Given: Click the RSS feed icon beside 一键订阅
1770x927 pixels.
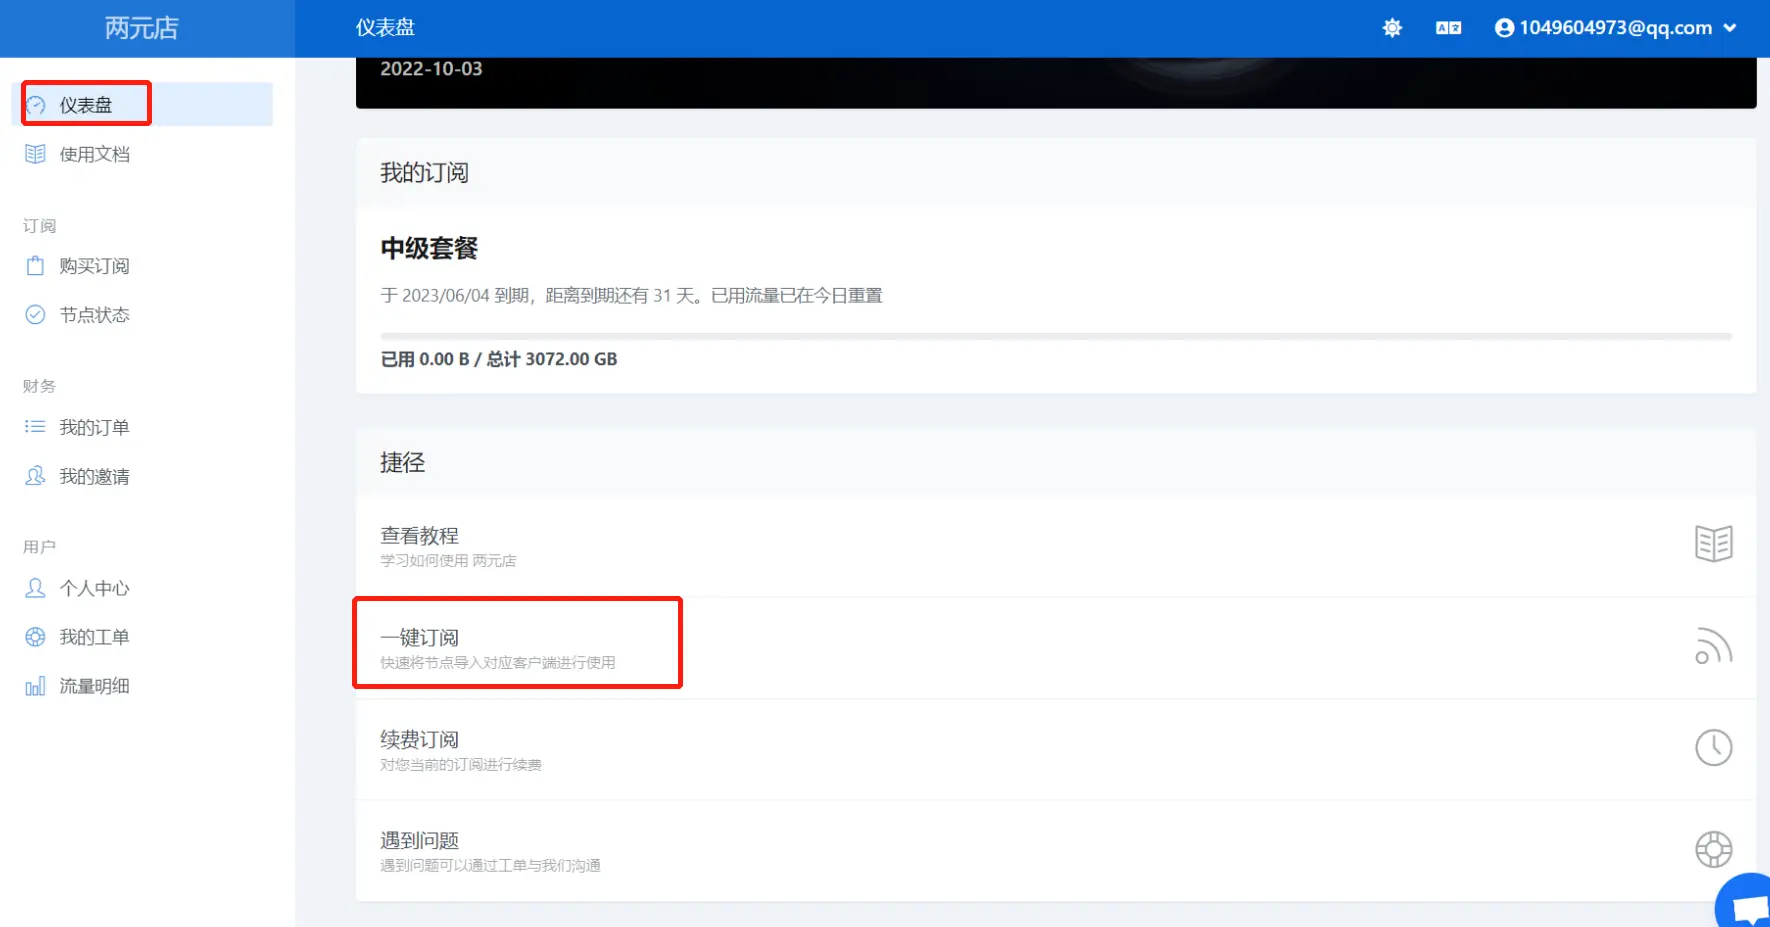Looking at the screenshot, I should pos(1713,646).
